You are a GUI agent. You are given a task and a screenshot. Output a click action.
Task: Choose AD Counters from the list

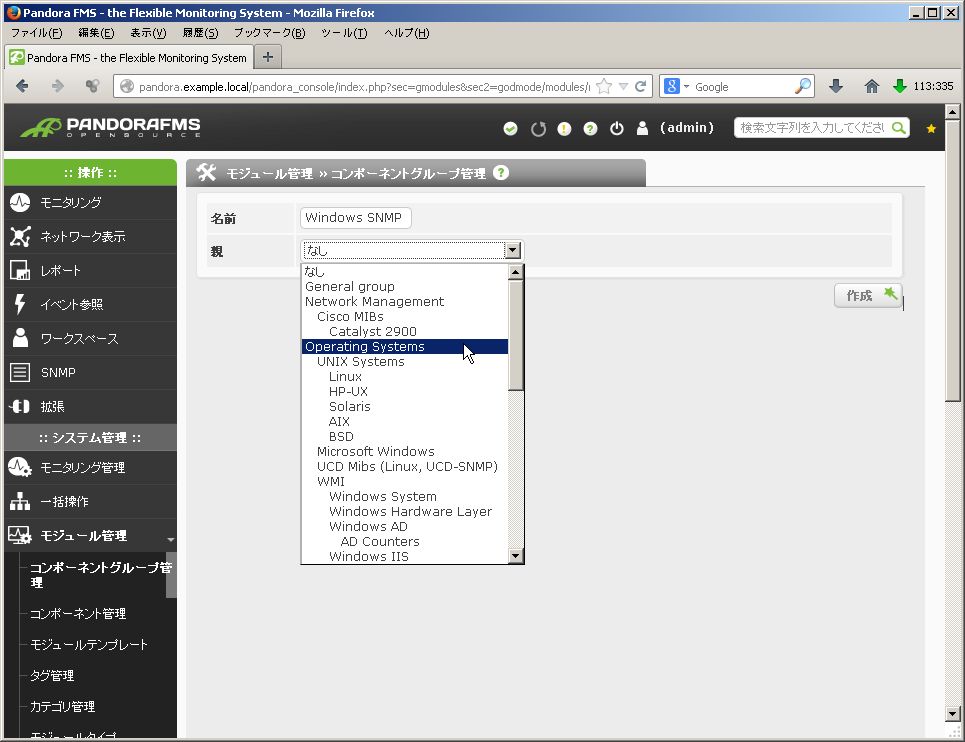point(405,541)
